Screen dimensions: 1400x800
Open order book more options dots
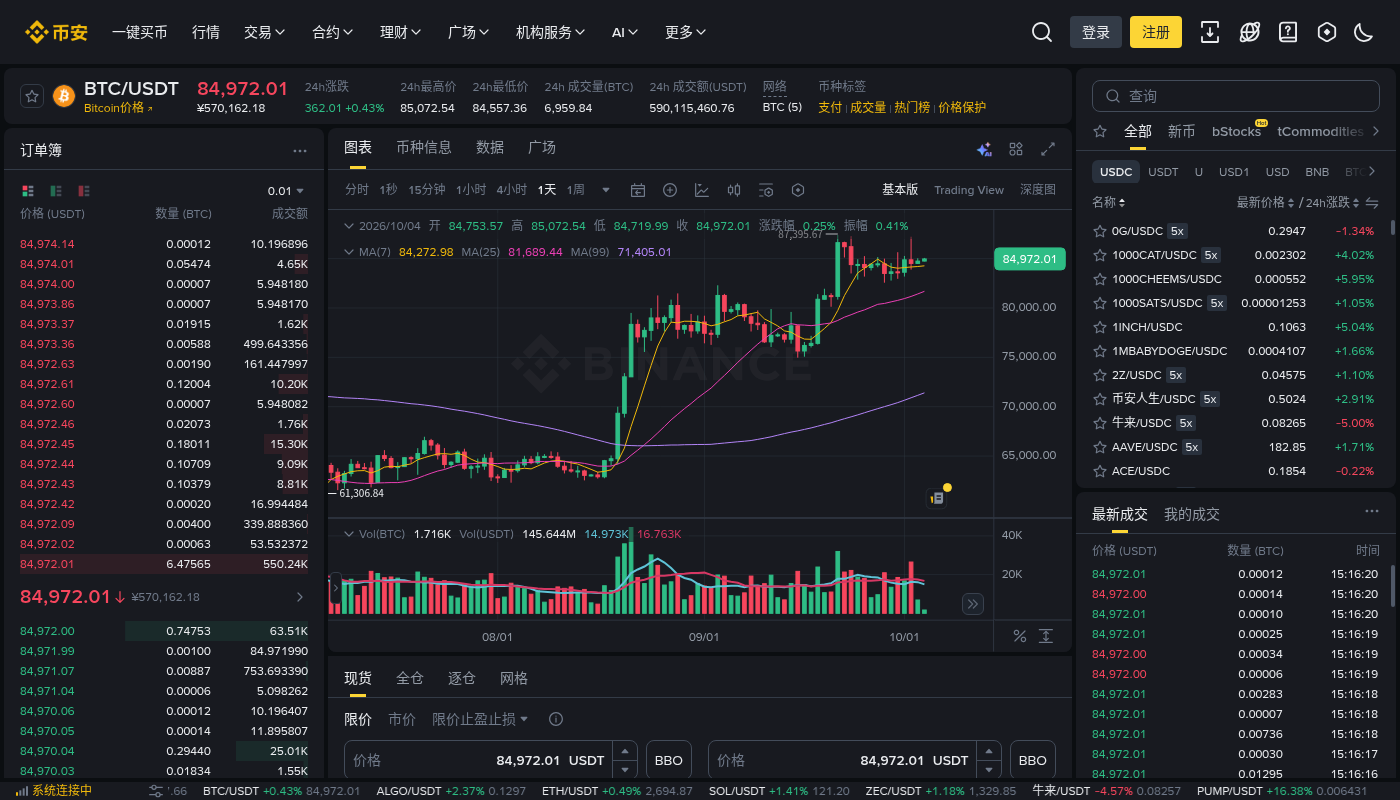pyautogui.click(x=300, y=151)
